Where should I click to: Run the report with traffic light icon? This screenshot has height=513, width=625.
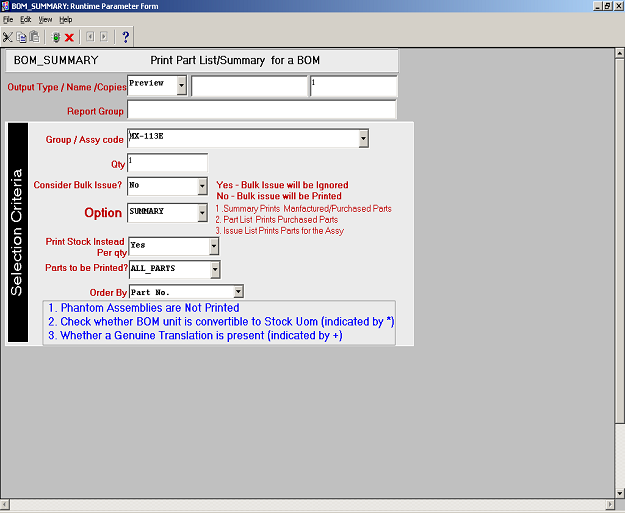point(56,37)
